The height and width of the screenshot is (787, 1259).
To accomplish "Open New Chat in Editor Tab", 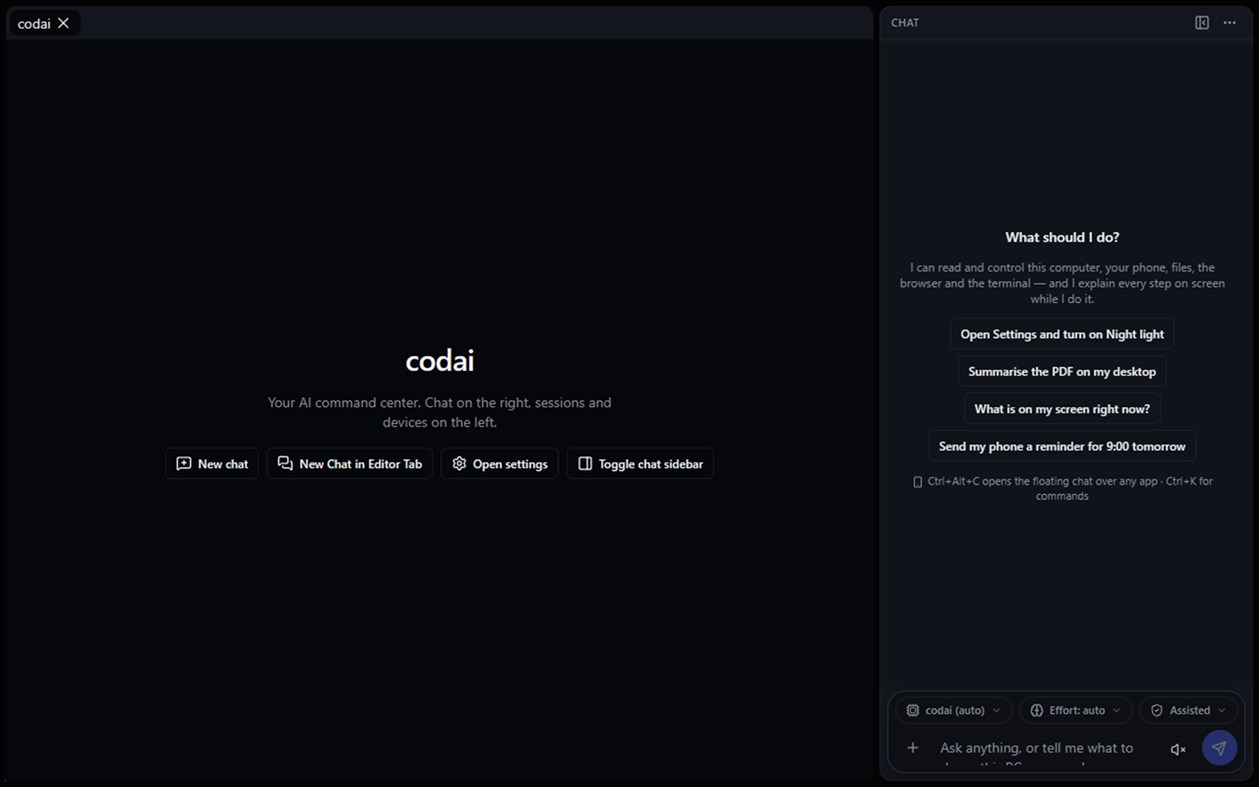I will [x=350, y=464].
